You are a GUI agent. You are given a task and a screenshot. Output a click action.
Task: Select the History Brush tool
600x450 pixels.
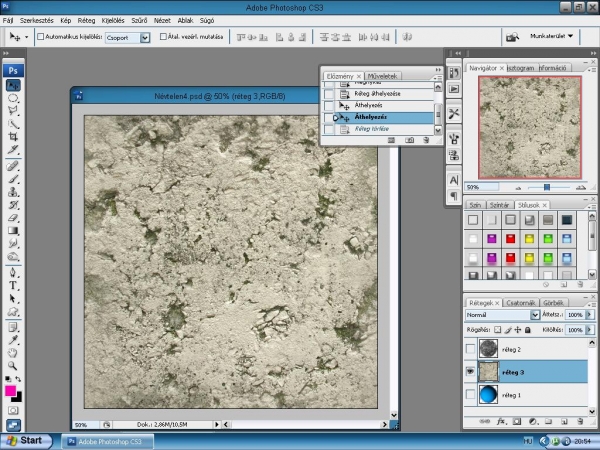point(13,205)
